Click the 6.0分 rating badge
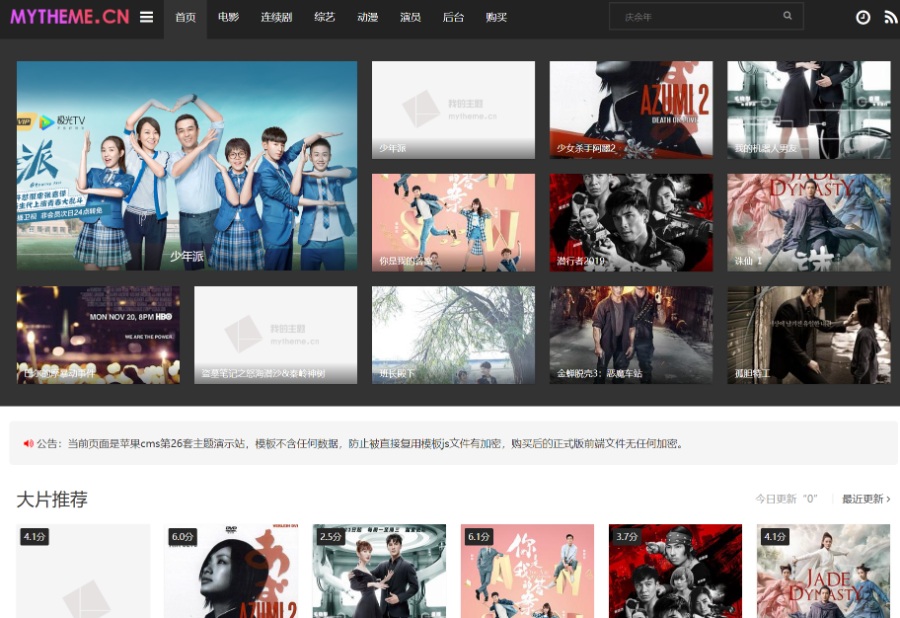Image resolution: width=900 pixels, height=618 pixels. 182,537
